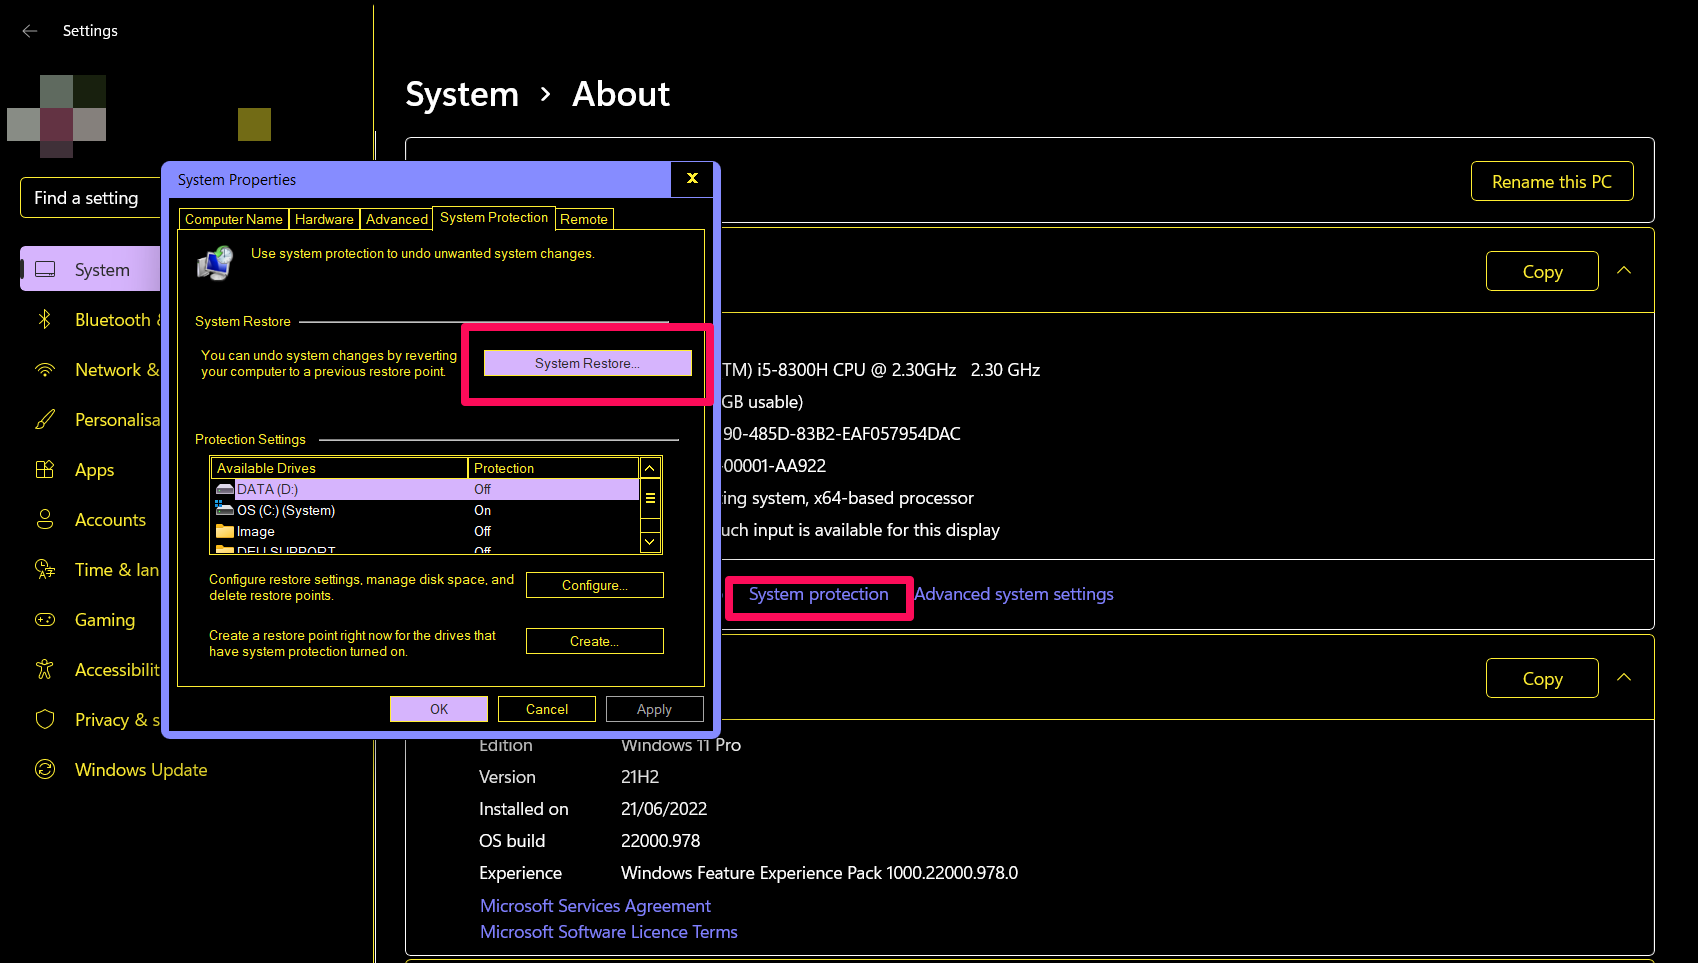
Task: Click the System breadcrumb
Action: click(x=462, y=94)
